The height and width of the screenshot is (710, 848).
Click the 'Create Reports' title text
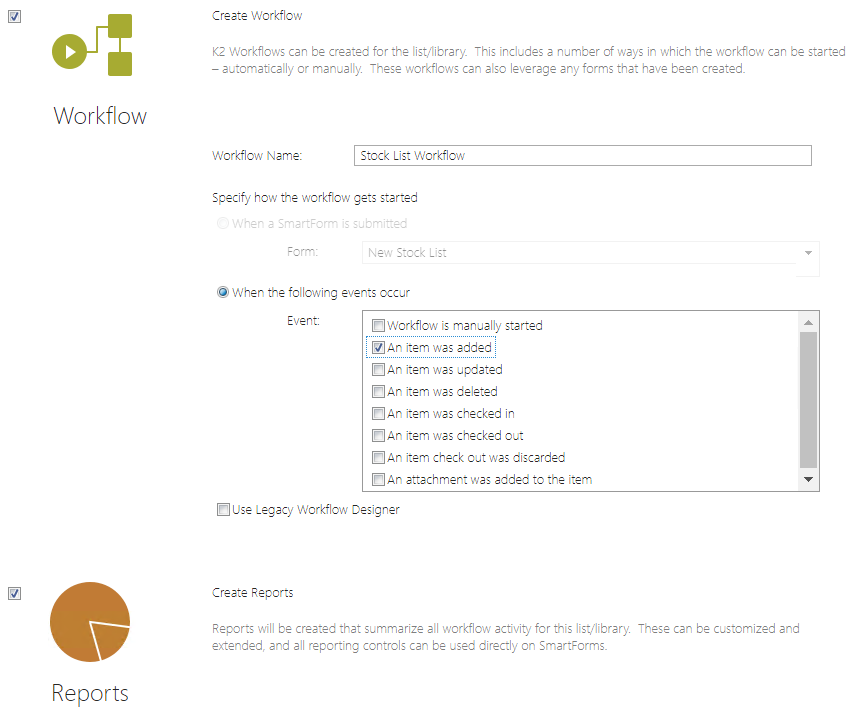pos(253,593)
